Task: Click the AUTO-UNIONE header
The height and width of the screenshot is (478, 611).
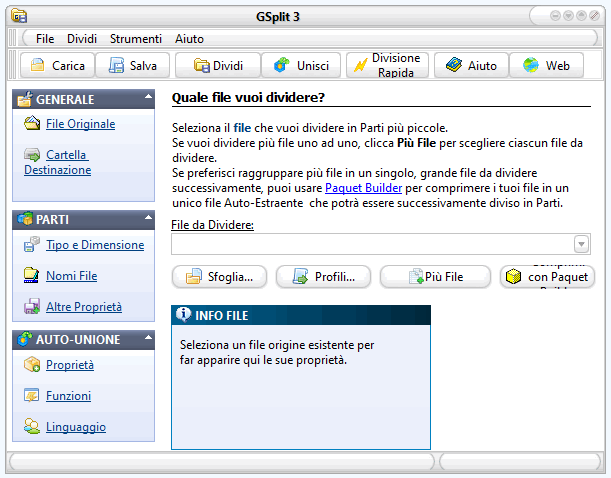Action: (84, 340)
